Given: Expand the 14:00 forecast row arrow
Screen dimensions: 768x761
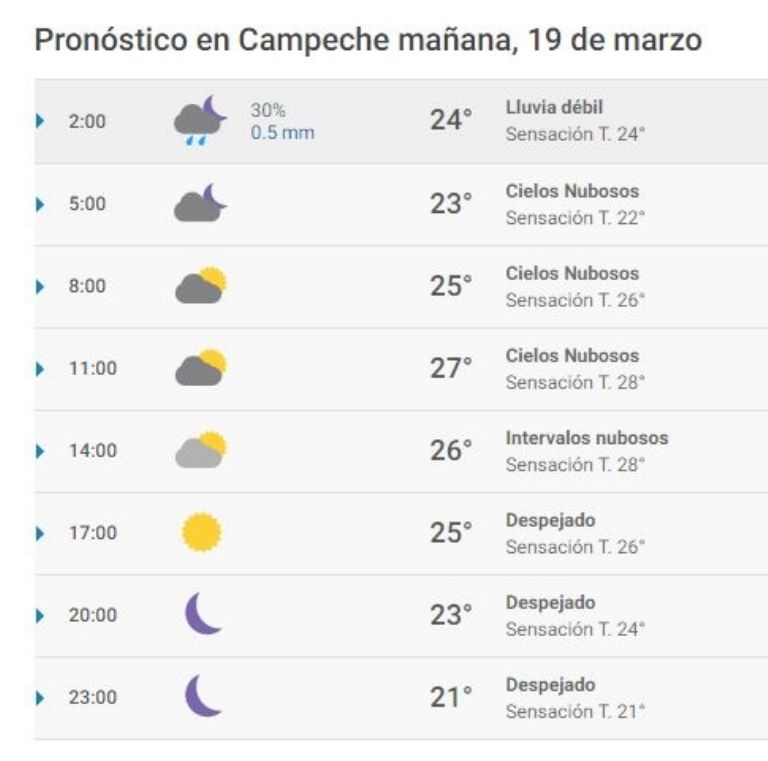Looking at the screenshot, I should (x=40, y=451).
